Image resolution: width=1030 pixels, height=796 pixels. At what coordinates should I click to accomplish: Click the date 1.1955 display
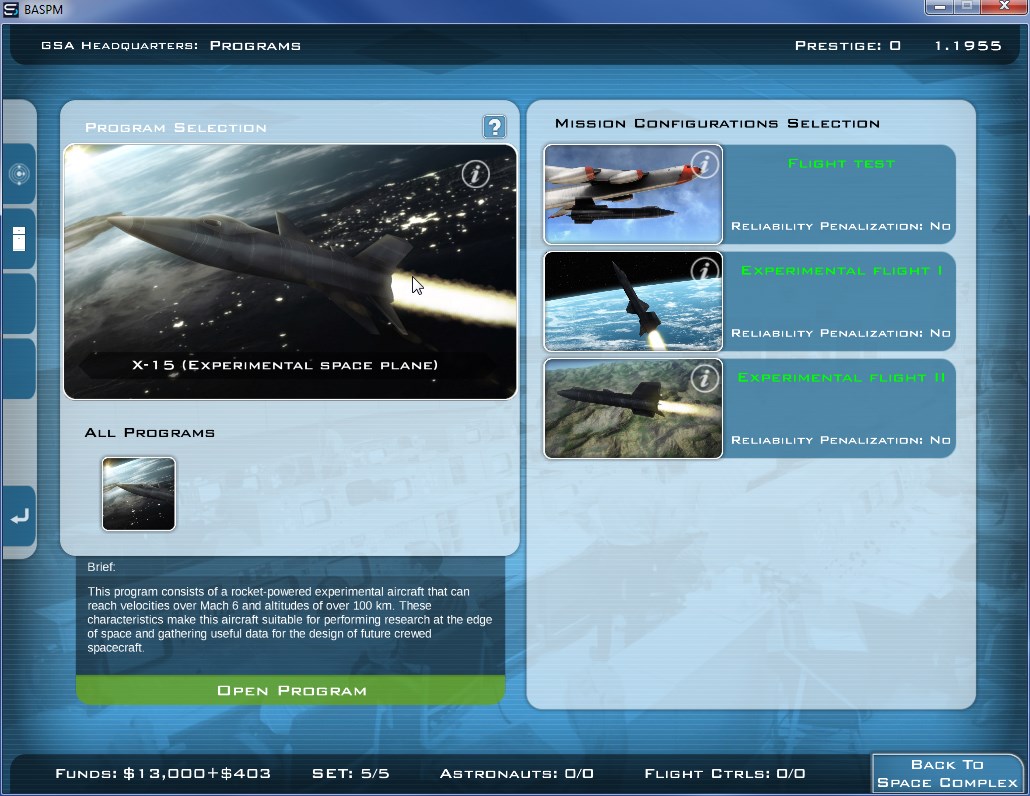point(968,46)
